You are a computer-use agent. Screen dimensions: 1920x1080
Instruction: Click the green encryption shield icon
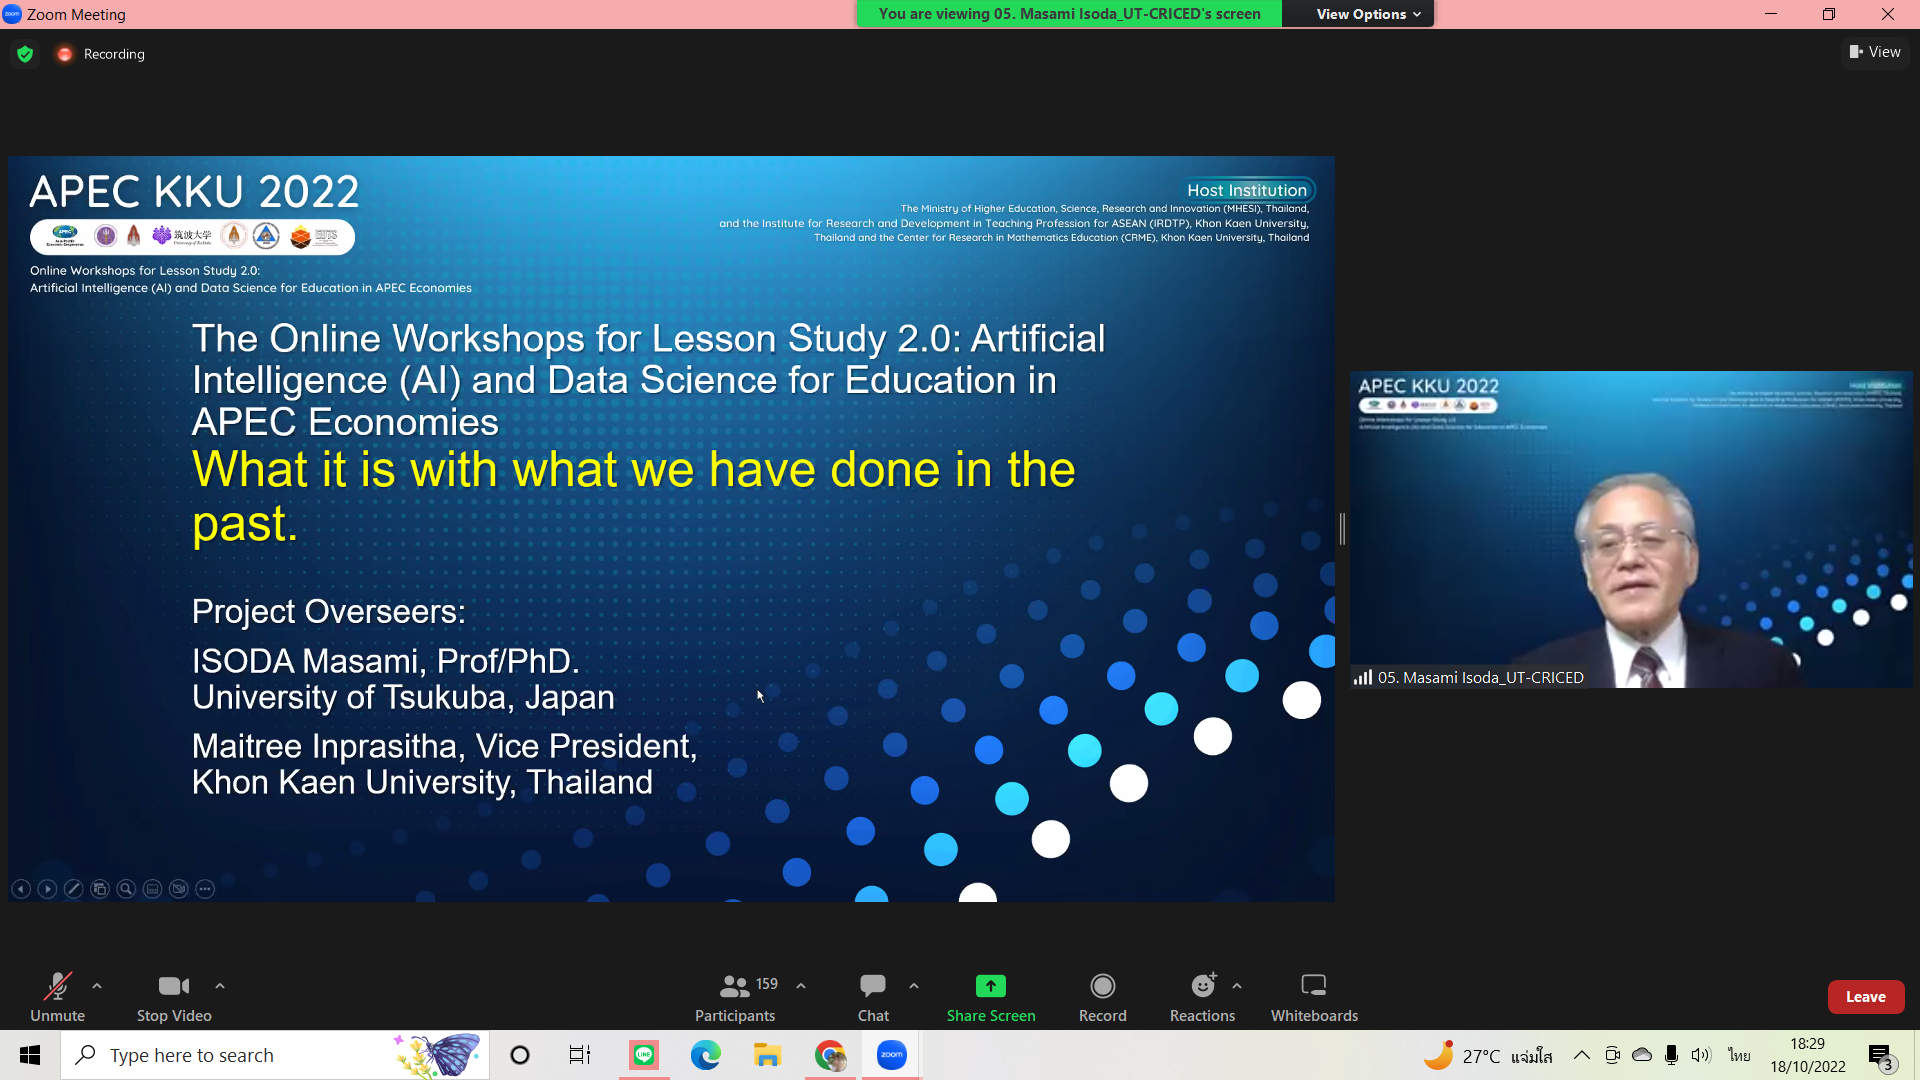point(25,54)
